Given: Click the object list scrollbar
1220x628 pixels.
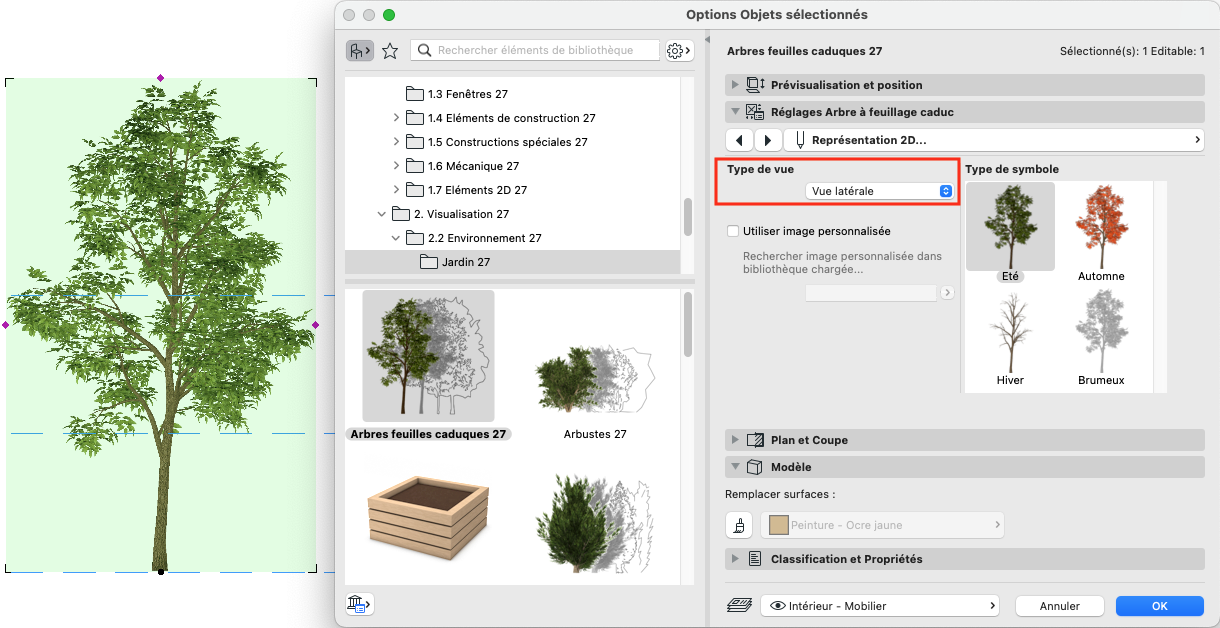Looking at the screenshot, I should [x=688, y=325].
